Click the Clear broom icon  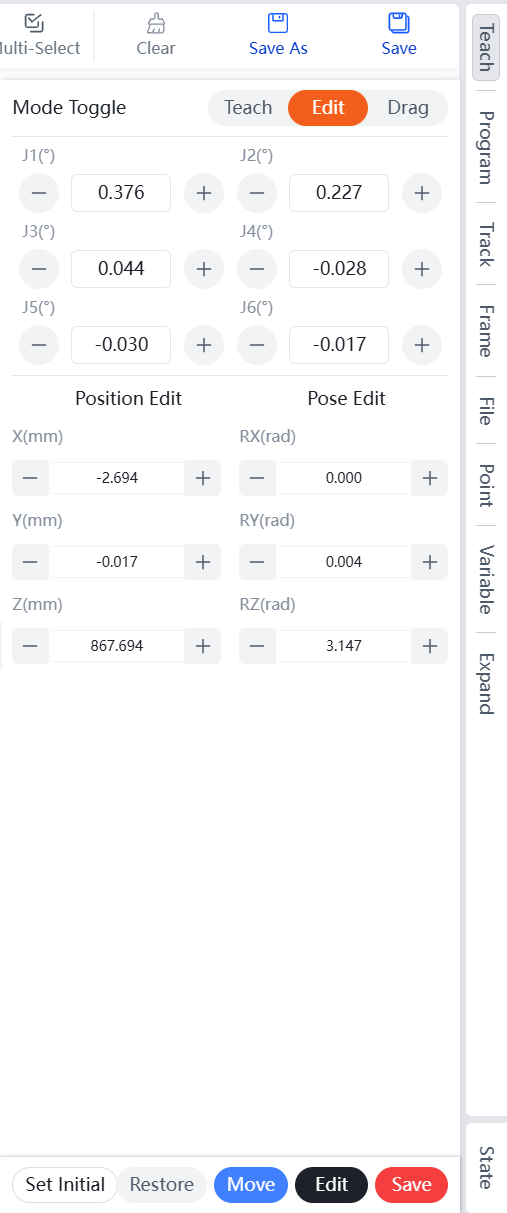click(155, 23)
